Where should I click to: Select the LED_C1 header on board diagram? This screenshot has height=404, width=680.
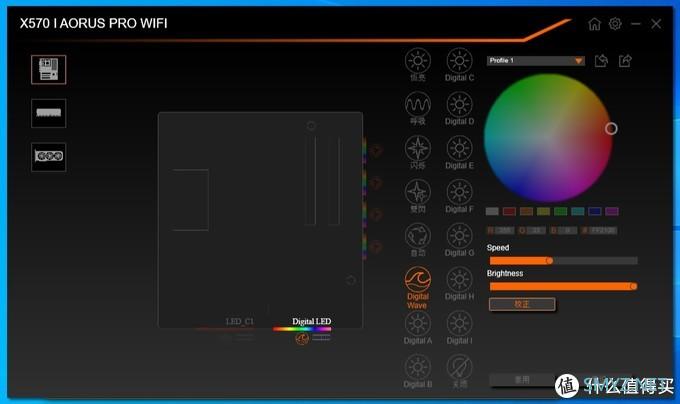click(x=239, y=322)
